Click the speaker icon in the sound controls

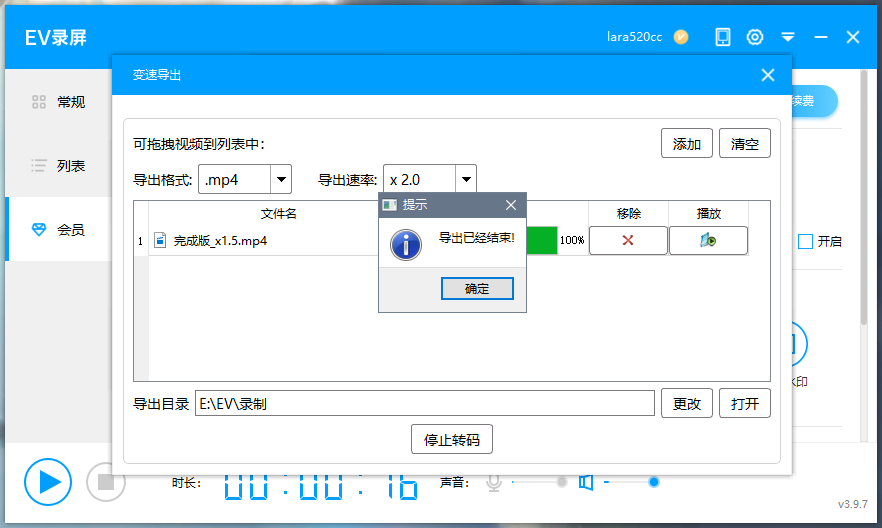click(586, 482)
